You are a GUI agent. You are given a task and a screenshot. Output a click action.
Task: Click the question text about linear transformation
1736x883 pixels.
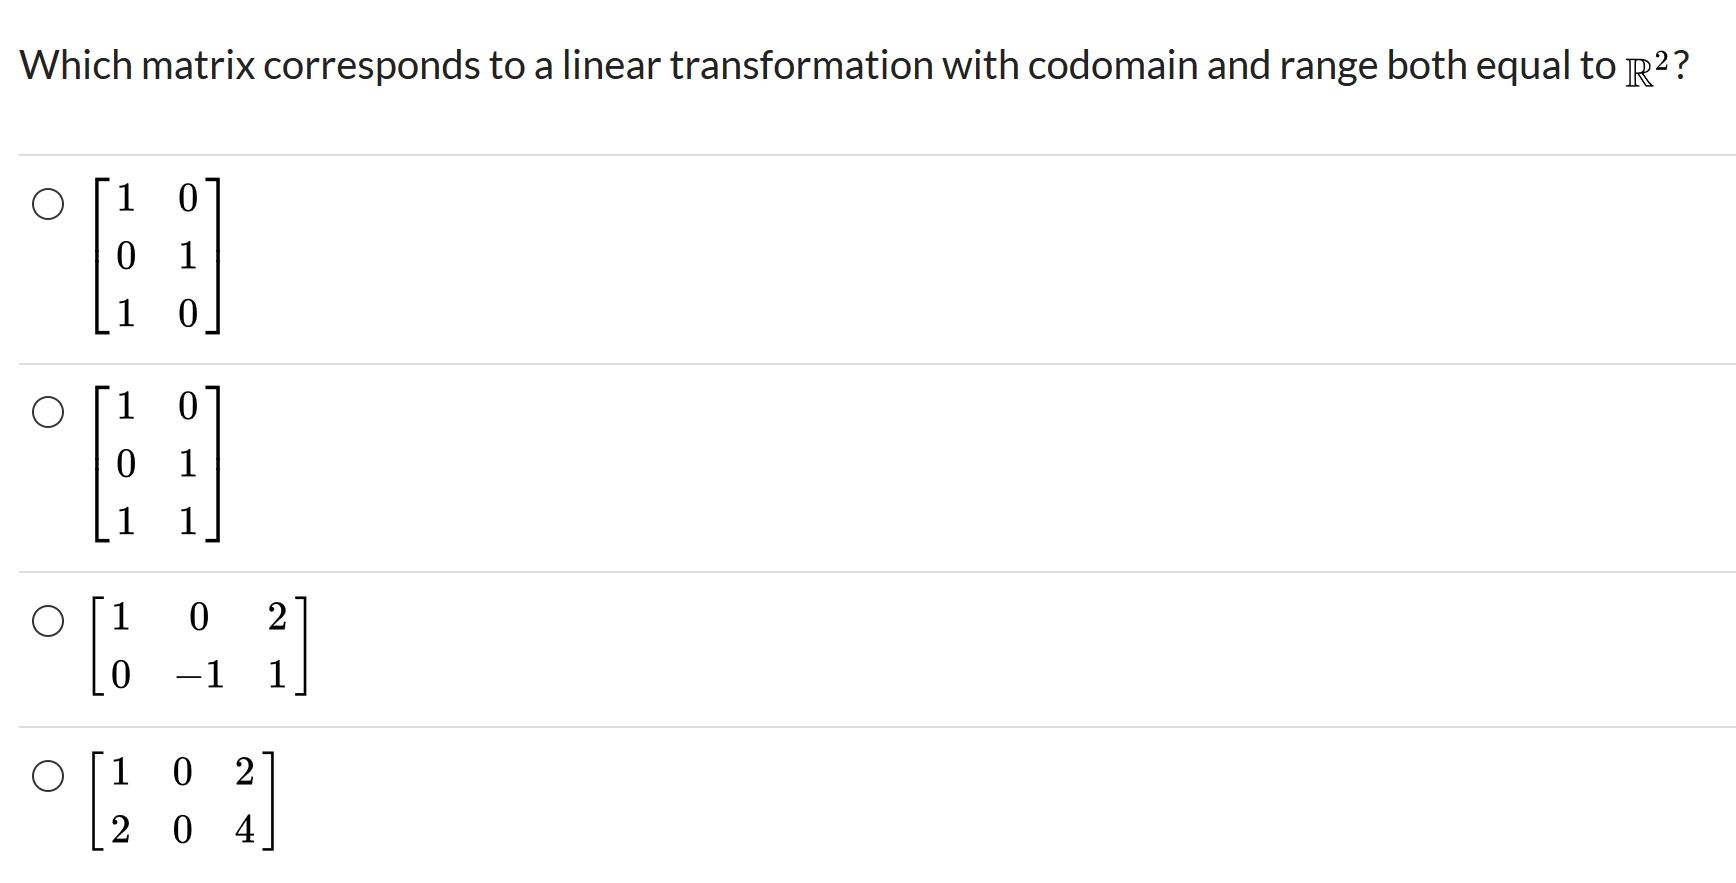[x=700, y=64]
